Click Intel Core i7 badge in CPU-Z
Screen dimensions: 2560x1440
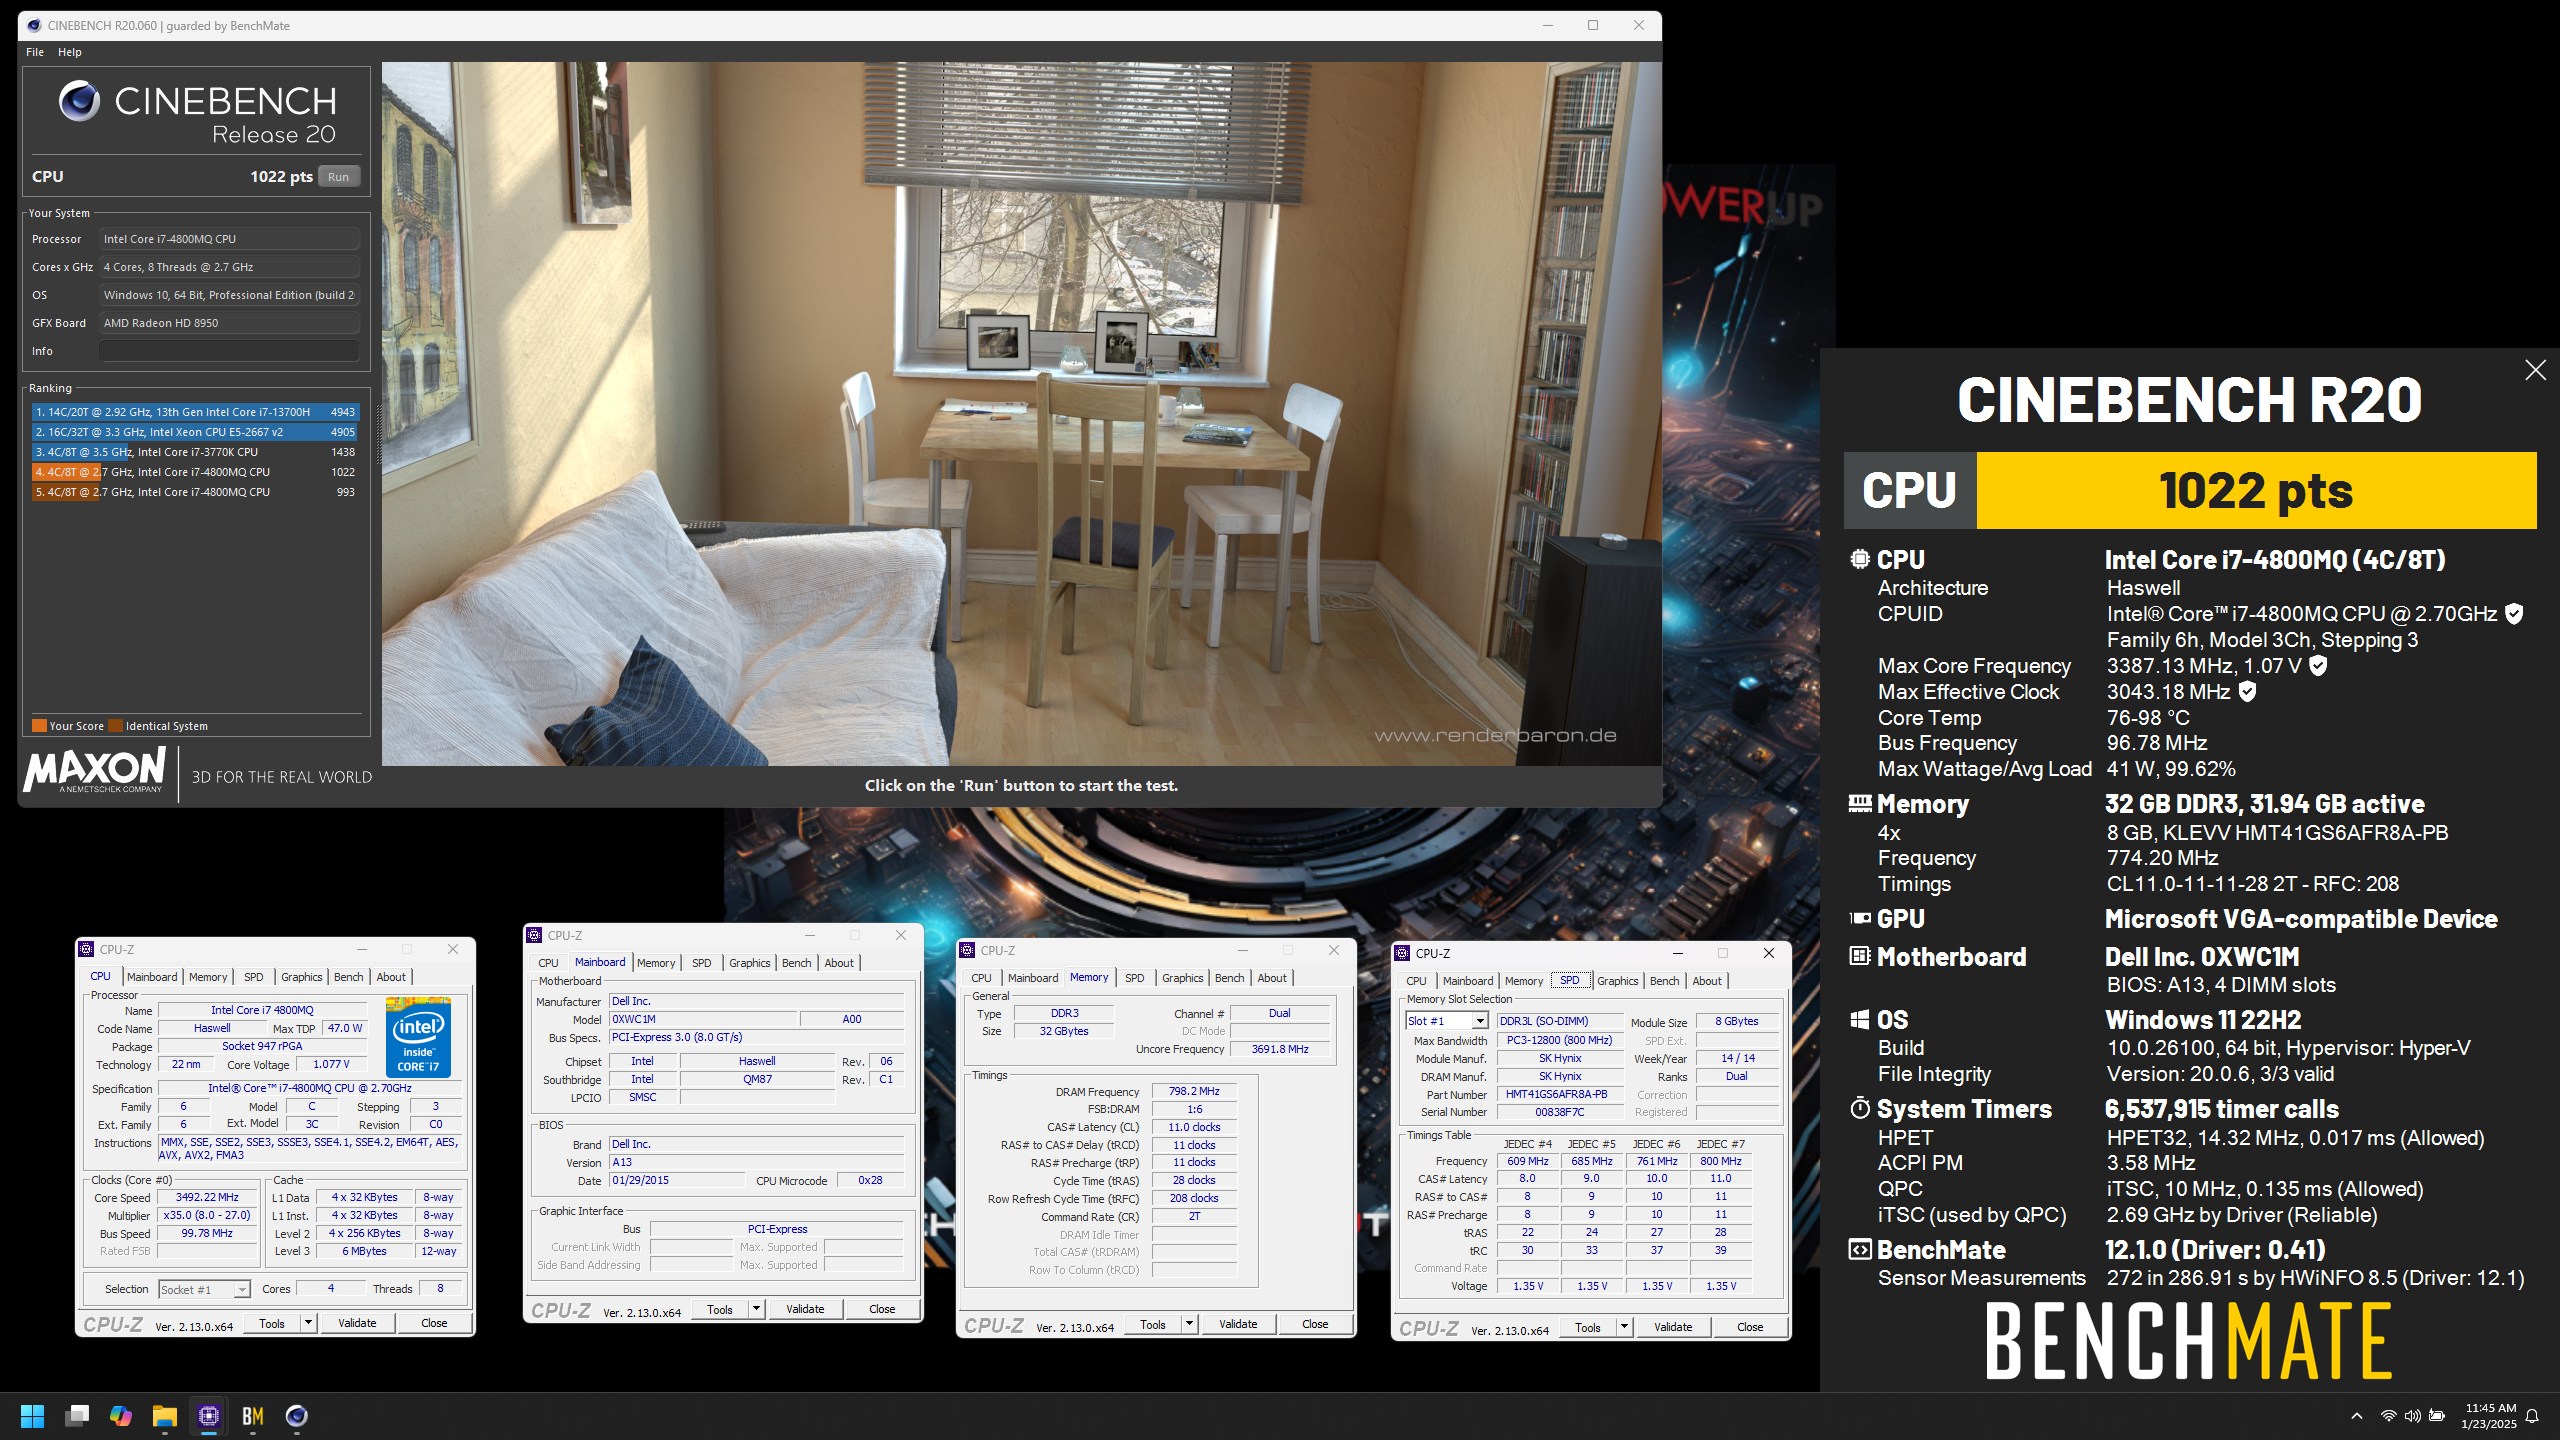(x=418, y=1037)
